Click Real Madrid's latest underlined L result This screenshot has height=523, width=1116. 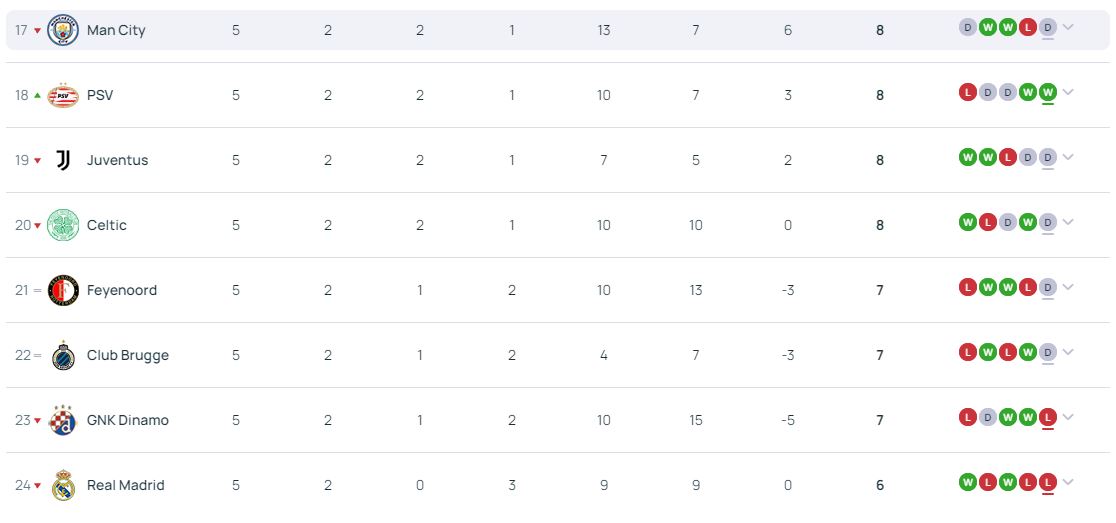pos(1047,482)
